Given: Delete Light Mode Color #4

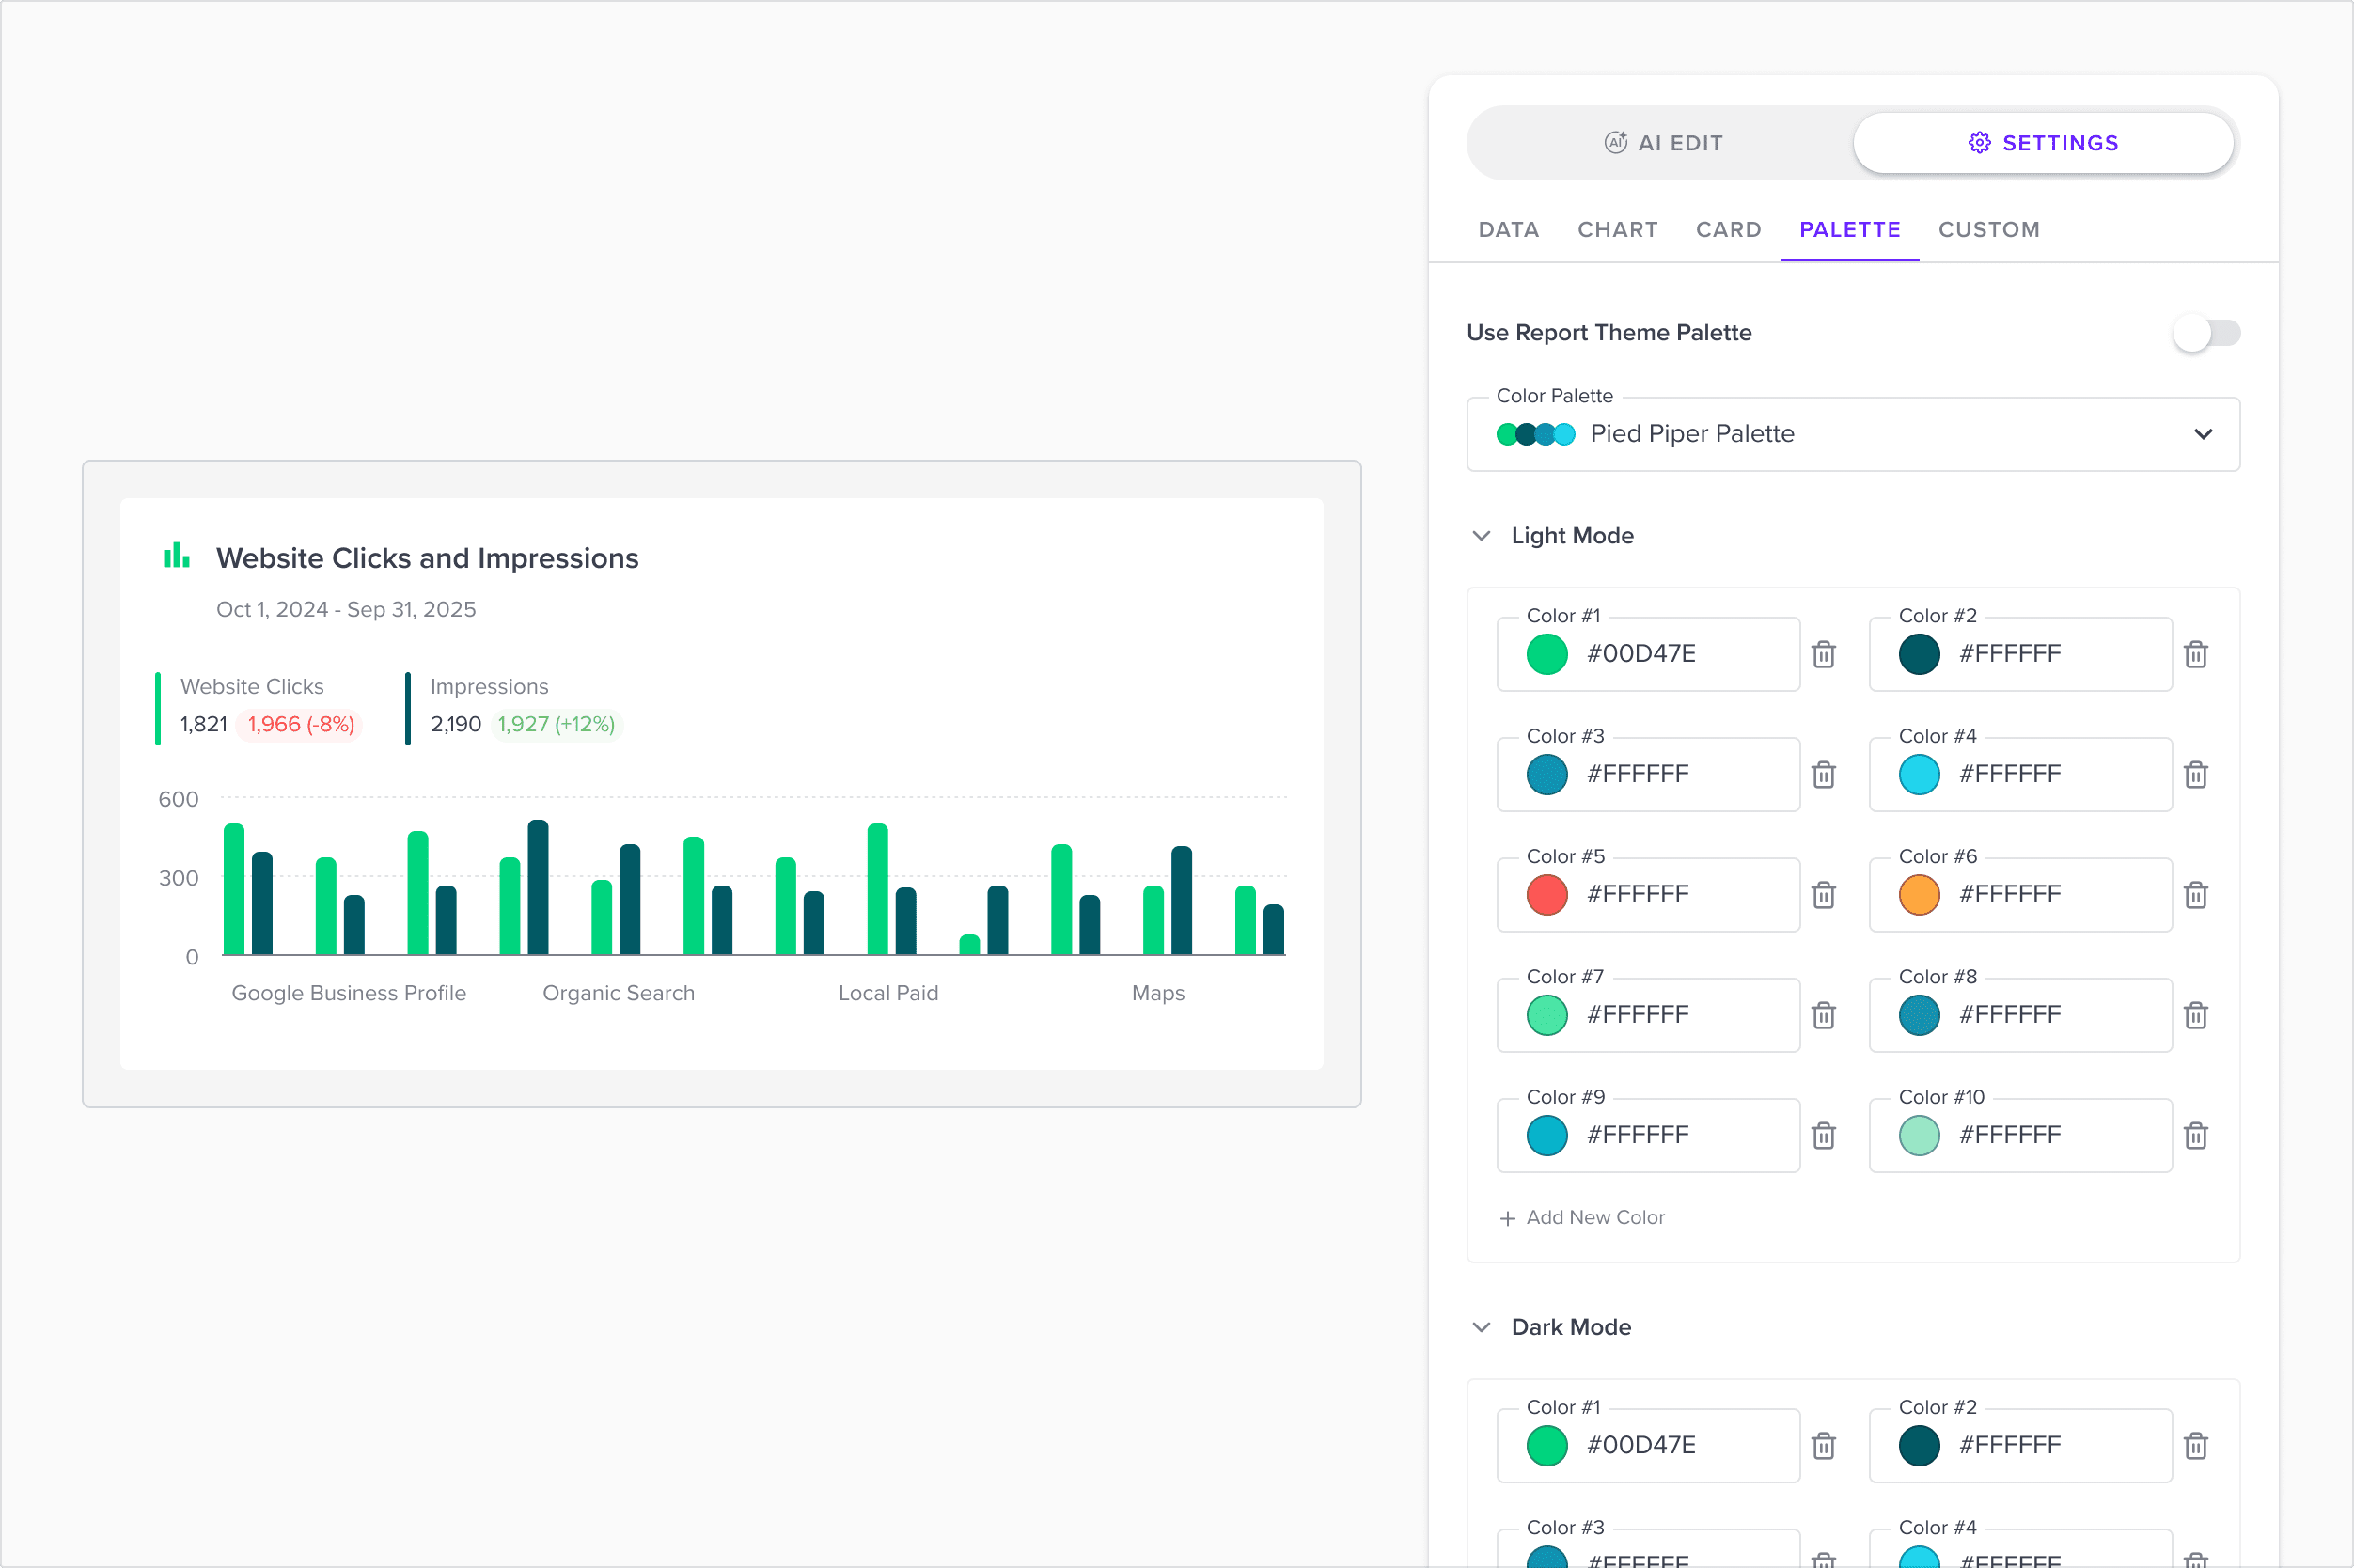Looking at the screenshot, I should coord(2195,774).
